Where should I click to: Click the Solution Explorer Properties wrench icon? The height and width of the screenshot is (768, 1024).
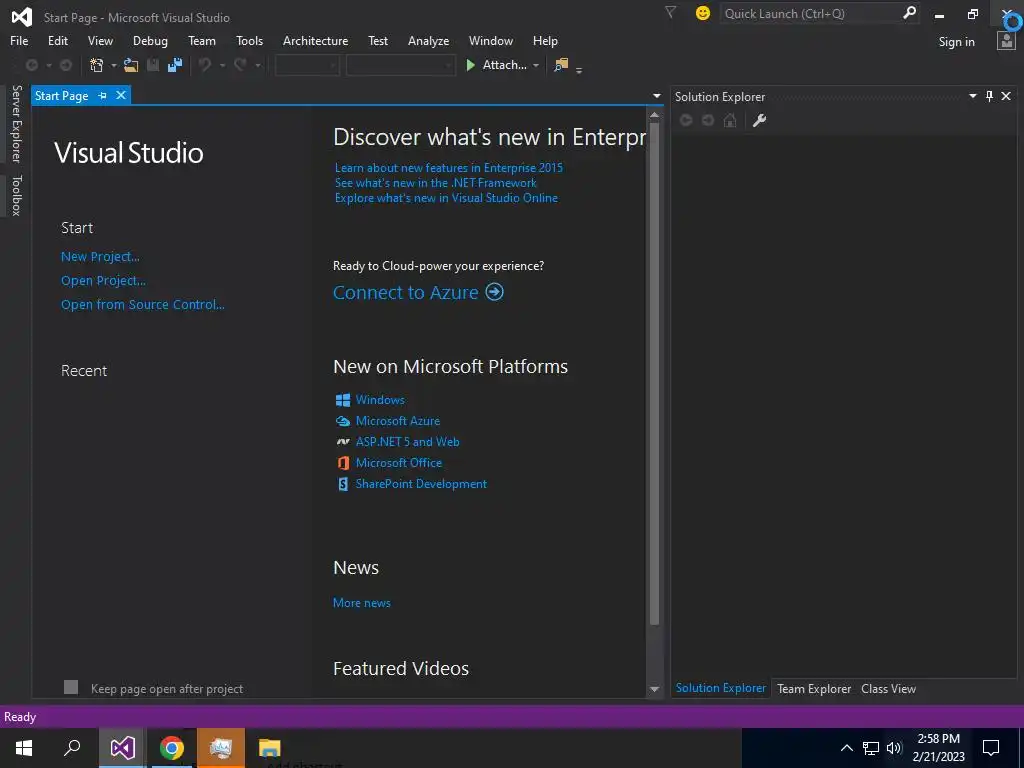tap(759, 120)
